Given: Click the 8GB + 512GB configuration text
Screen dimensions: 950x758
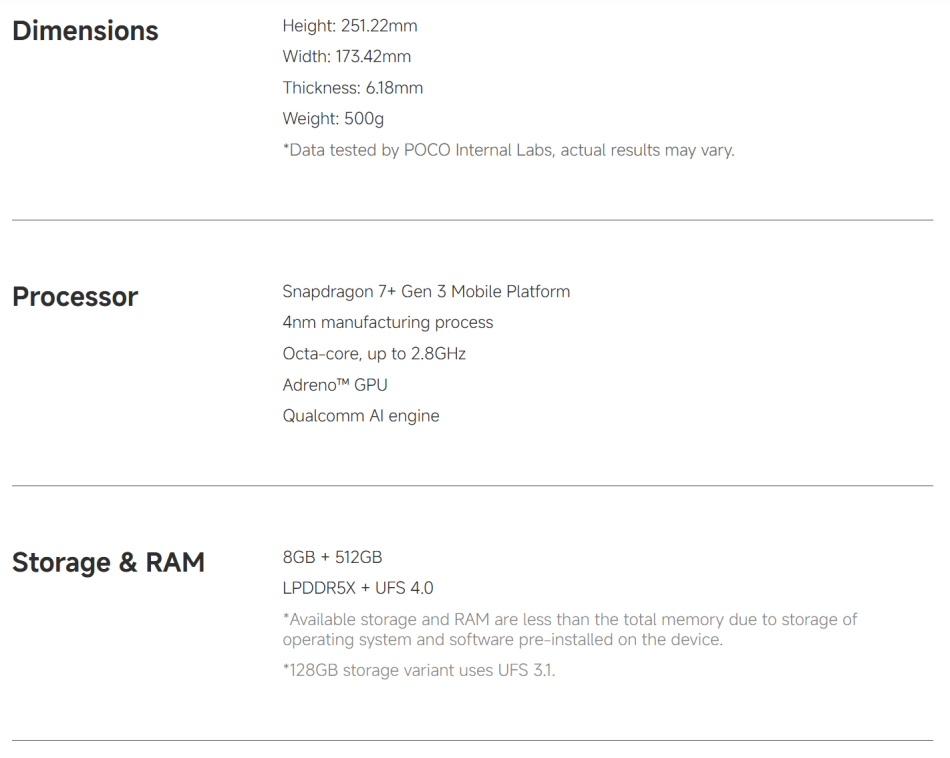Looking at the screenshot, I should pos(332,557).
